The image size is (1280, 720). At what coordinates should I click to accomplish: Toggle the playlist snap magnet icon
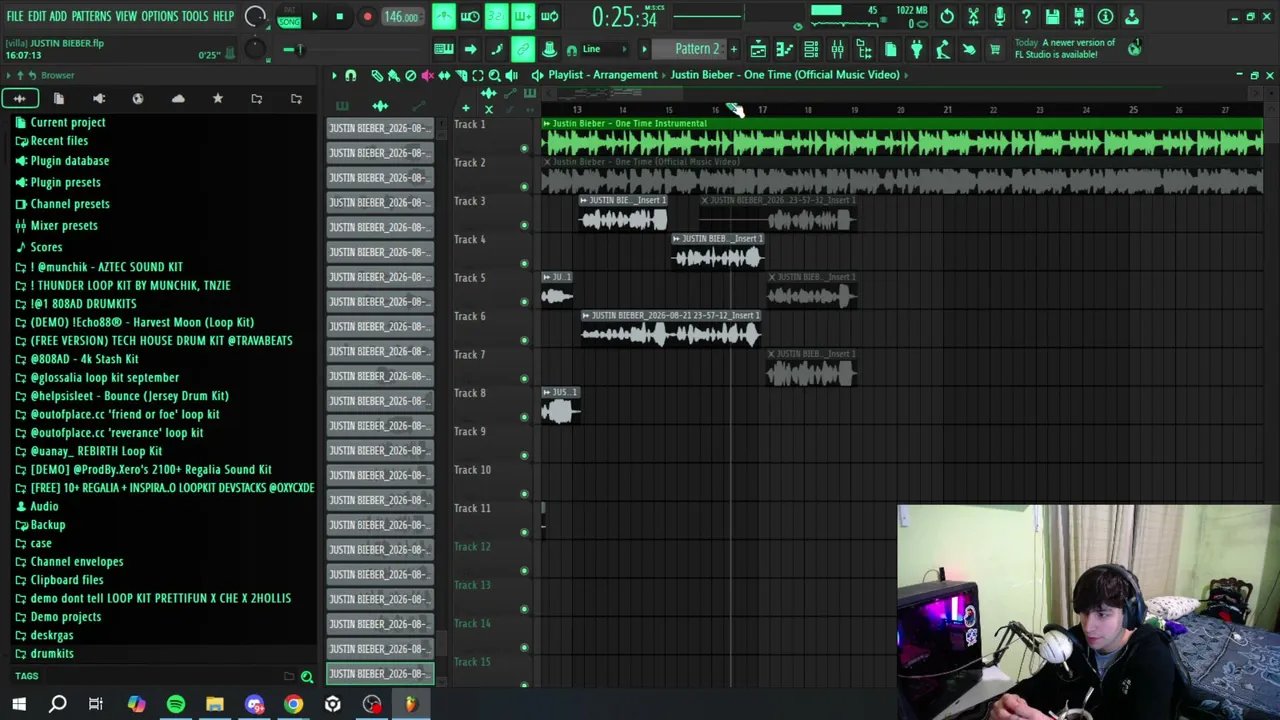click(x=350, y=76)
